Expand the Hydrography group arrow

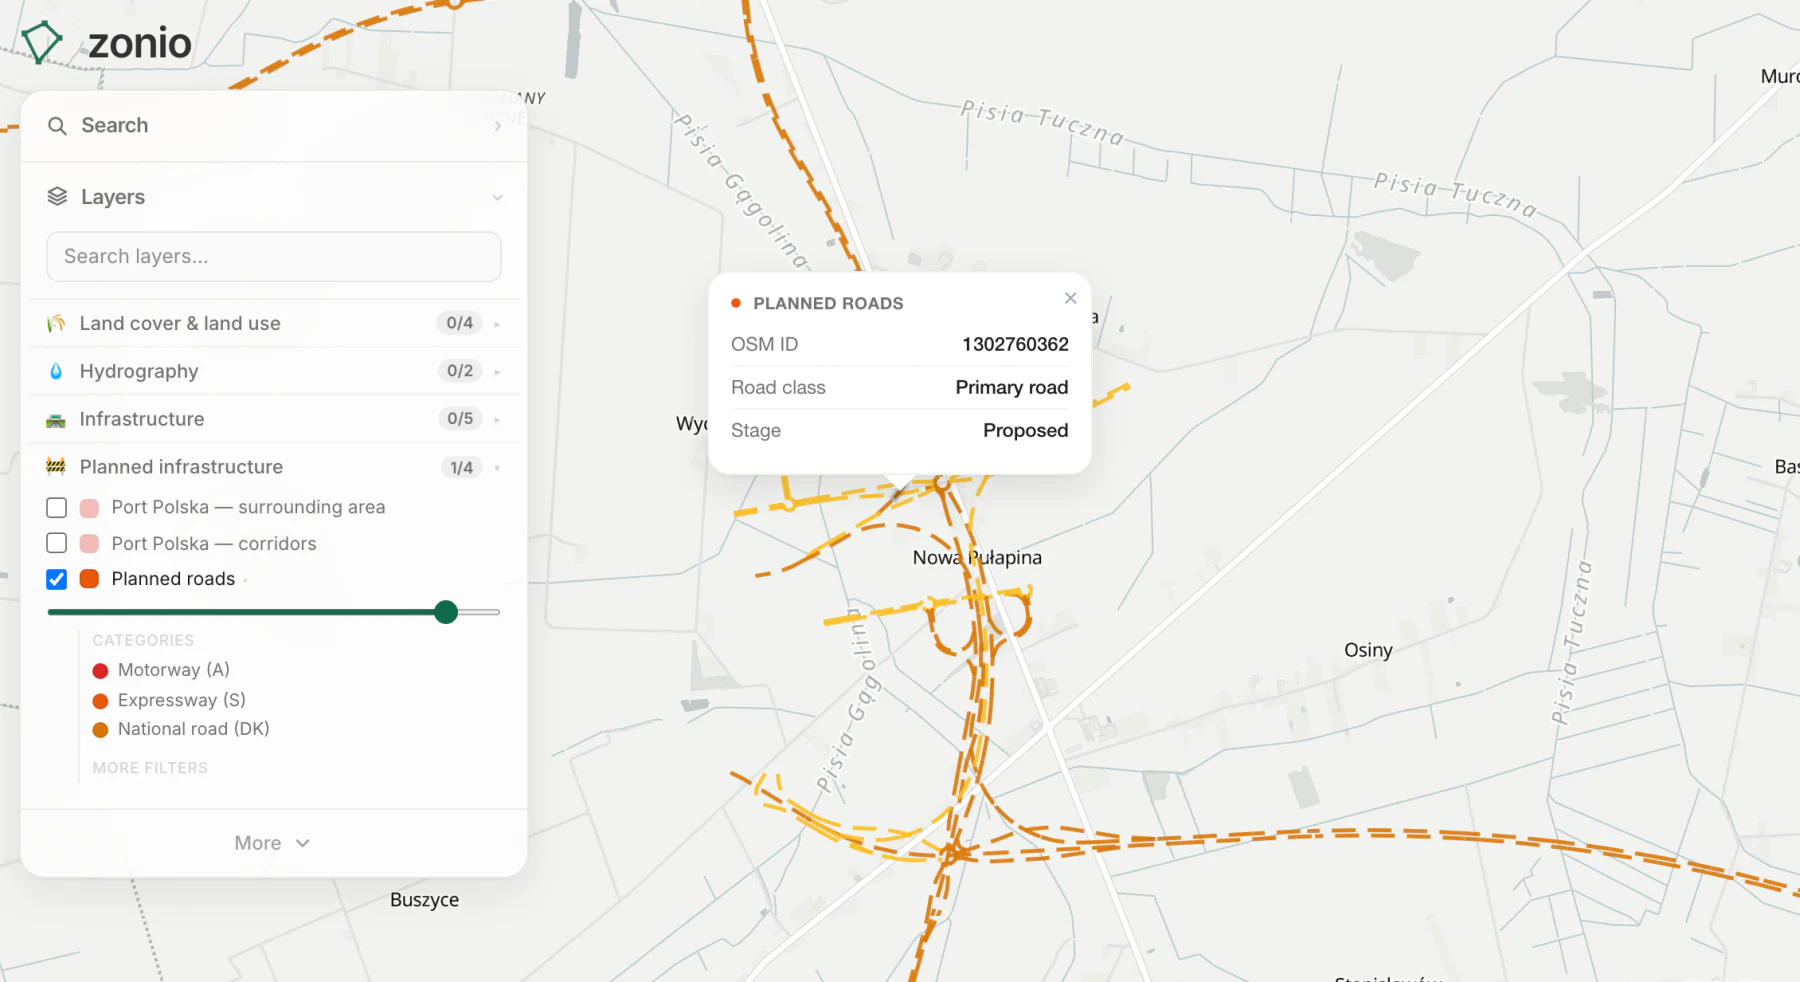497,372
